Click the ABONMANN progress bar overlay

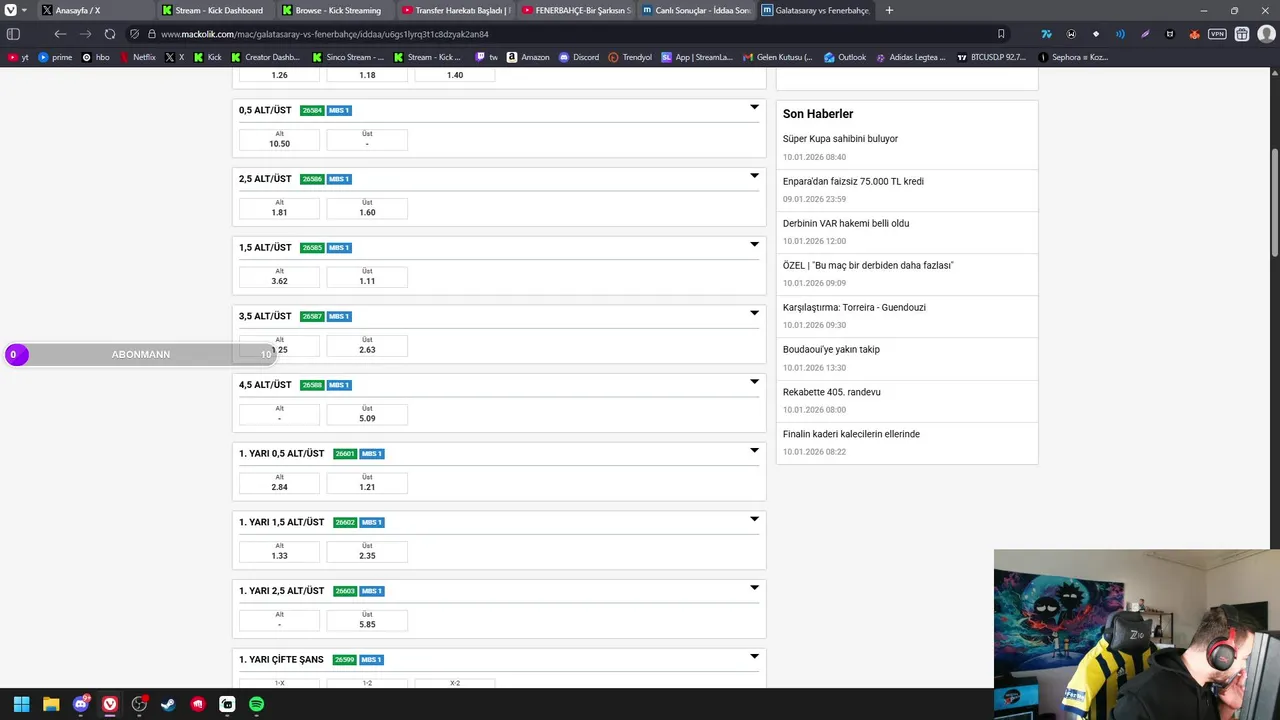[141, 354]
